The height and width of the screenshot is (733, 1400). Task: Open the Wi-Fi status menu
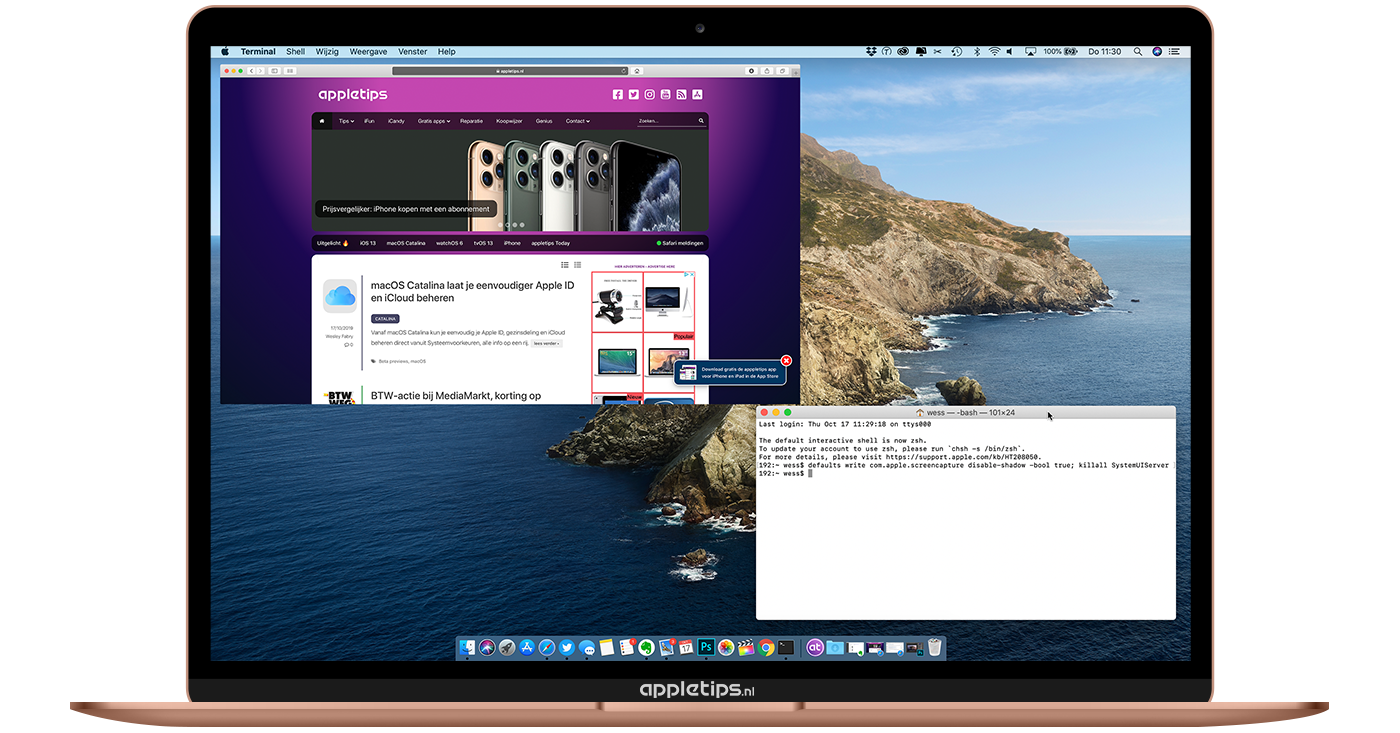point(994,51)
